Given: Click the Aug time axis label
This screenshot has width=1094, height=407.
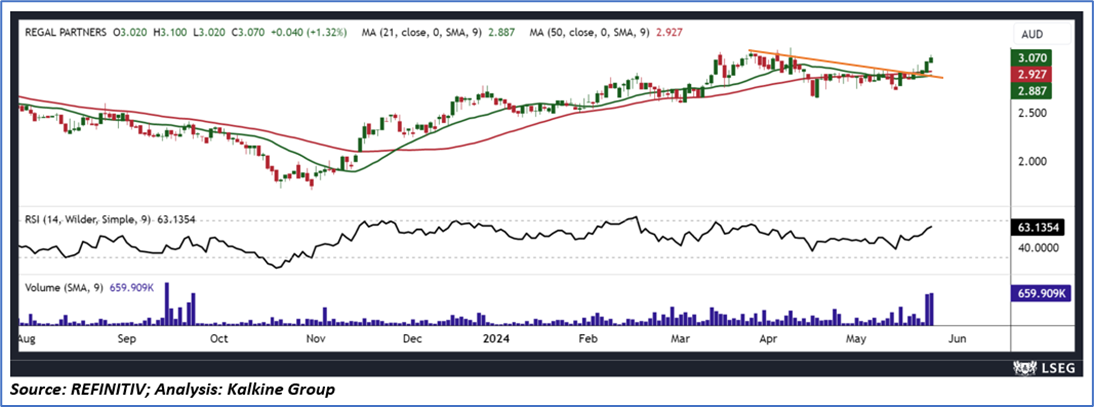Looking at the screenshot, I should 26,339.
